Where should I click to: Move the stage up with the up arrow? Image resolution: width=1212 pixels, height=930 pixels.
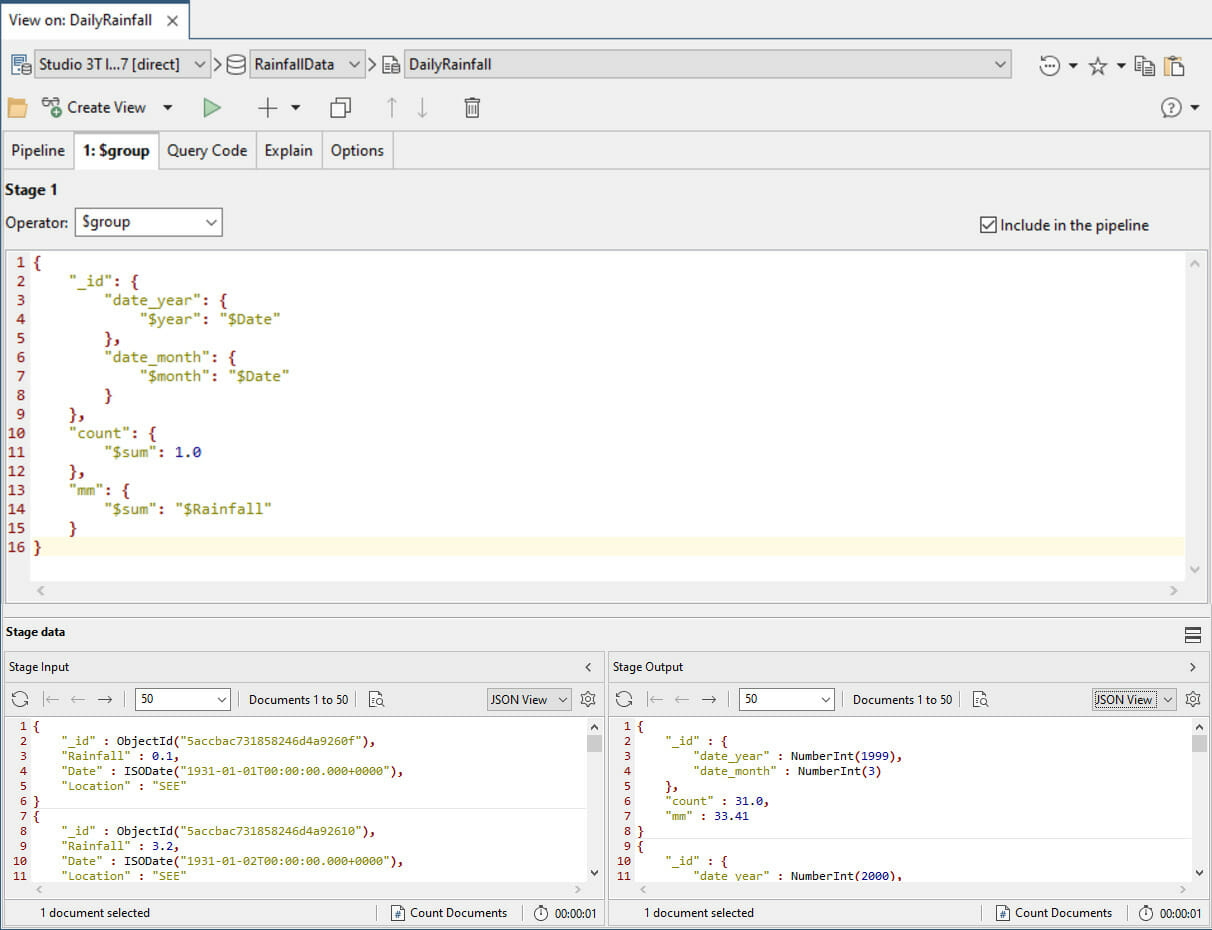click(x=391, y=108)
